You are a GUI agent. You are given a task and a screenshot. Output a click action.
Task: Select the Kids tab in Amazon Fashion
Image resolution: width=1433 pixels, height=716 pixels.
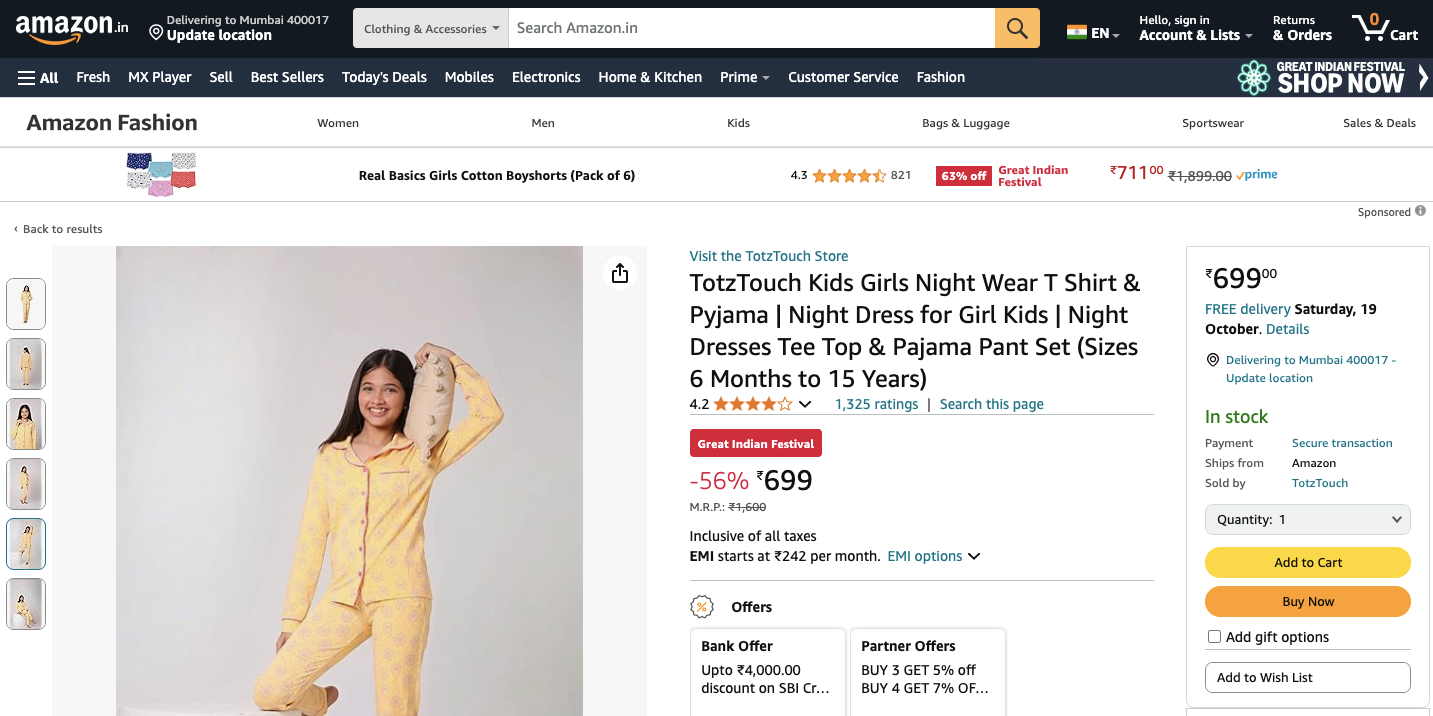pos(738,123)
